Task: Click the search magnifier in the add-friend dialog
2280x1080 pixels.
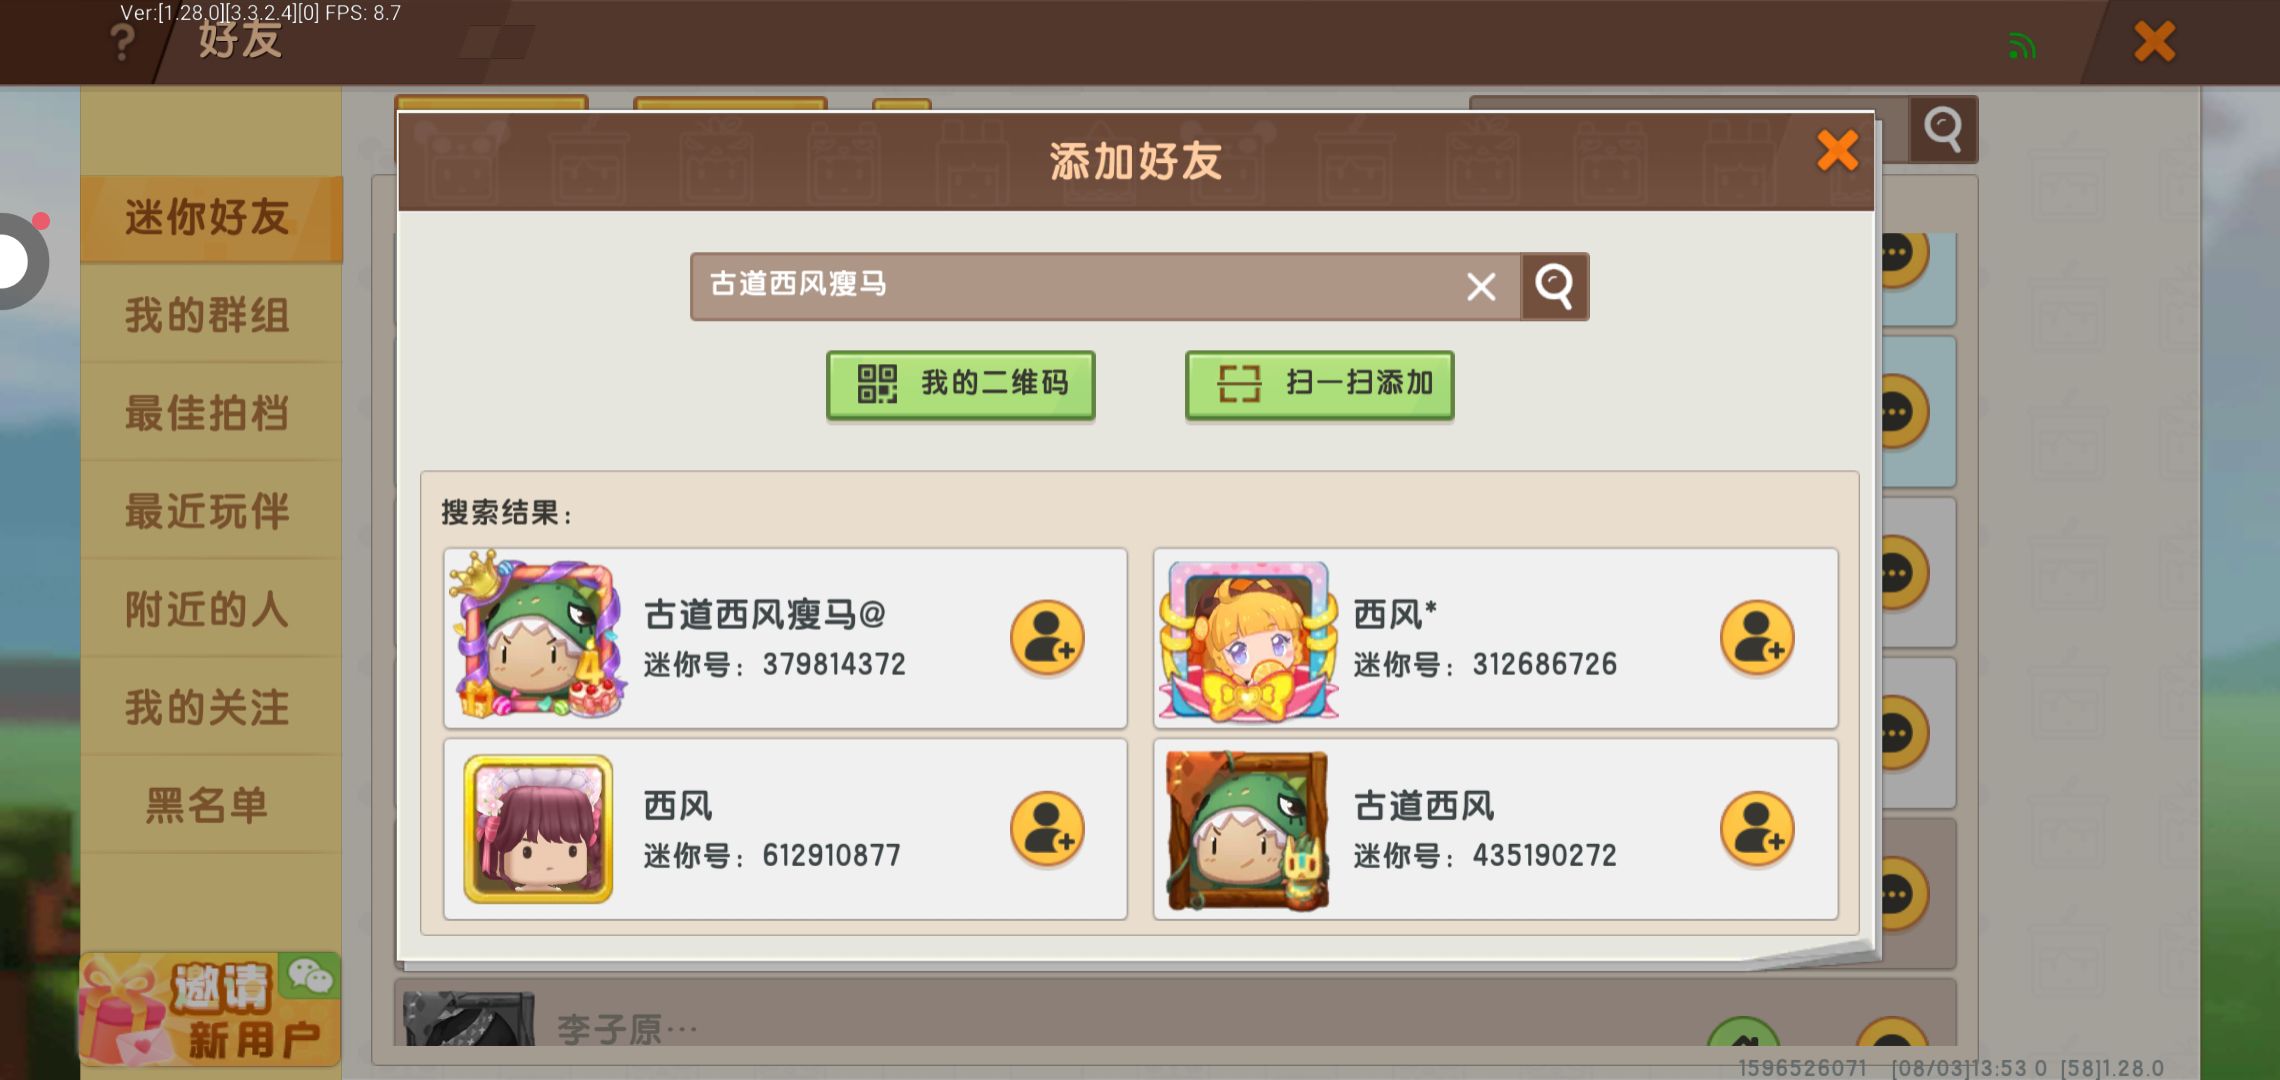Action: [1554, 287]
